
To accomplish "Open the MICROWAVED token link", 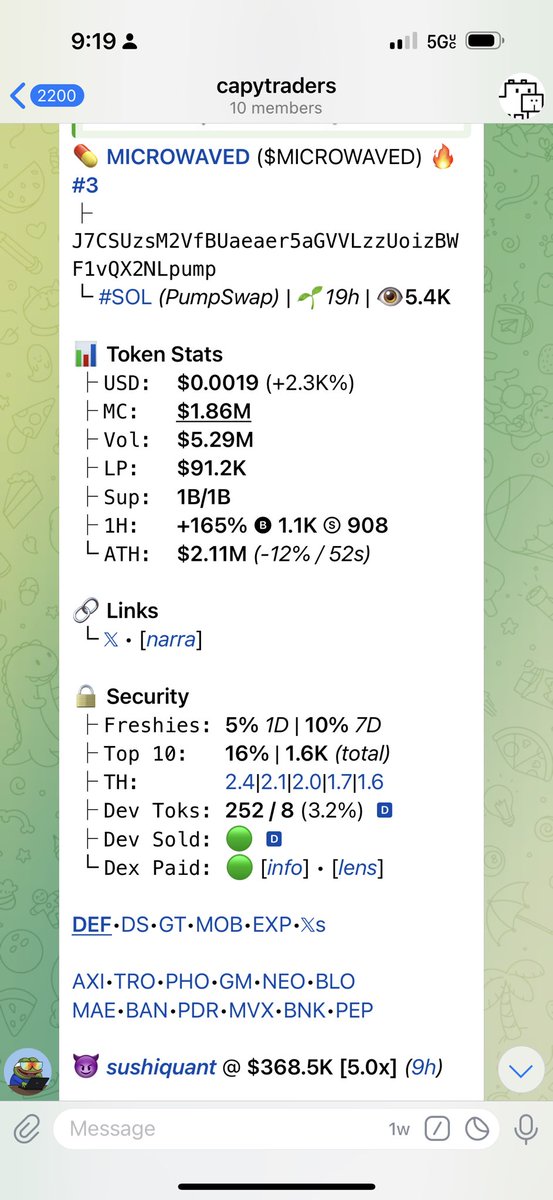I will pyautogui.click(x=176, y=157).
